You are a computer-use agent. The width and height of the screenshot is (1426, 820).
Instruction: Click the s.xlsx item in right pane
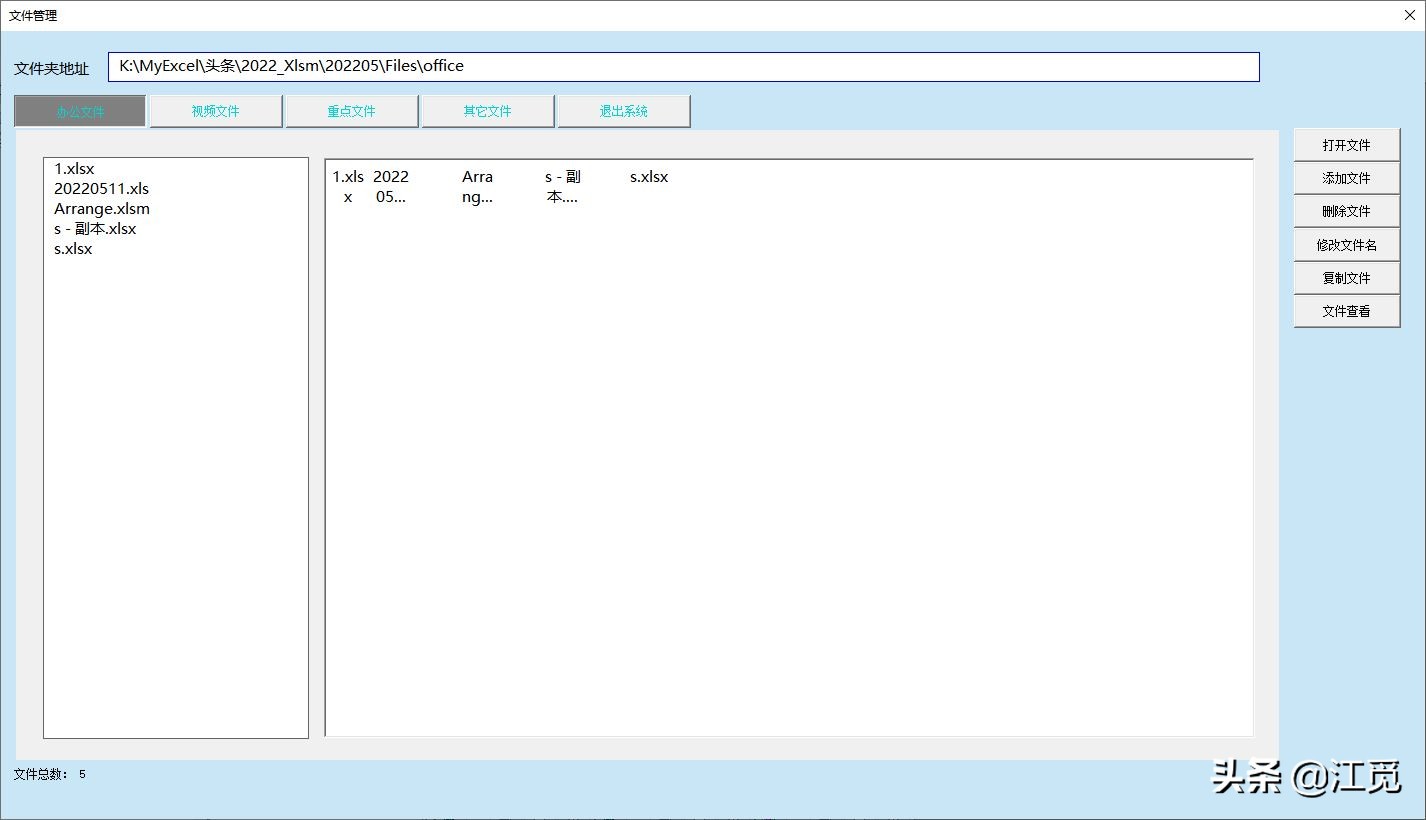click(649, 177)
